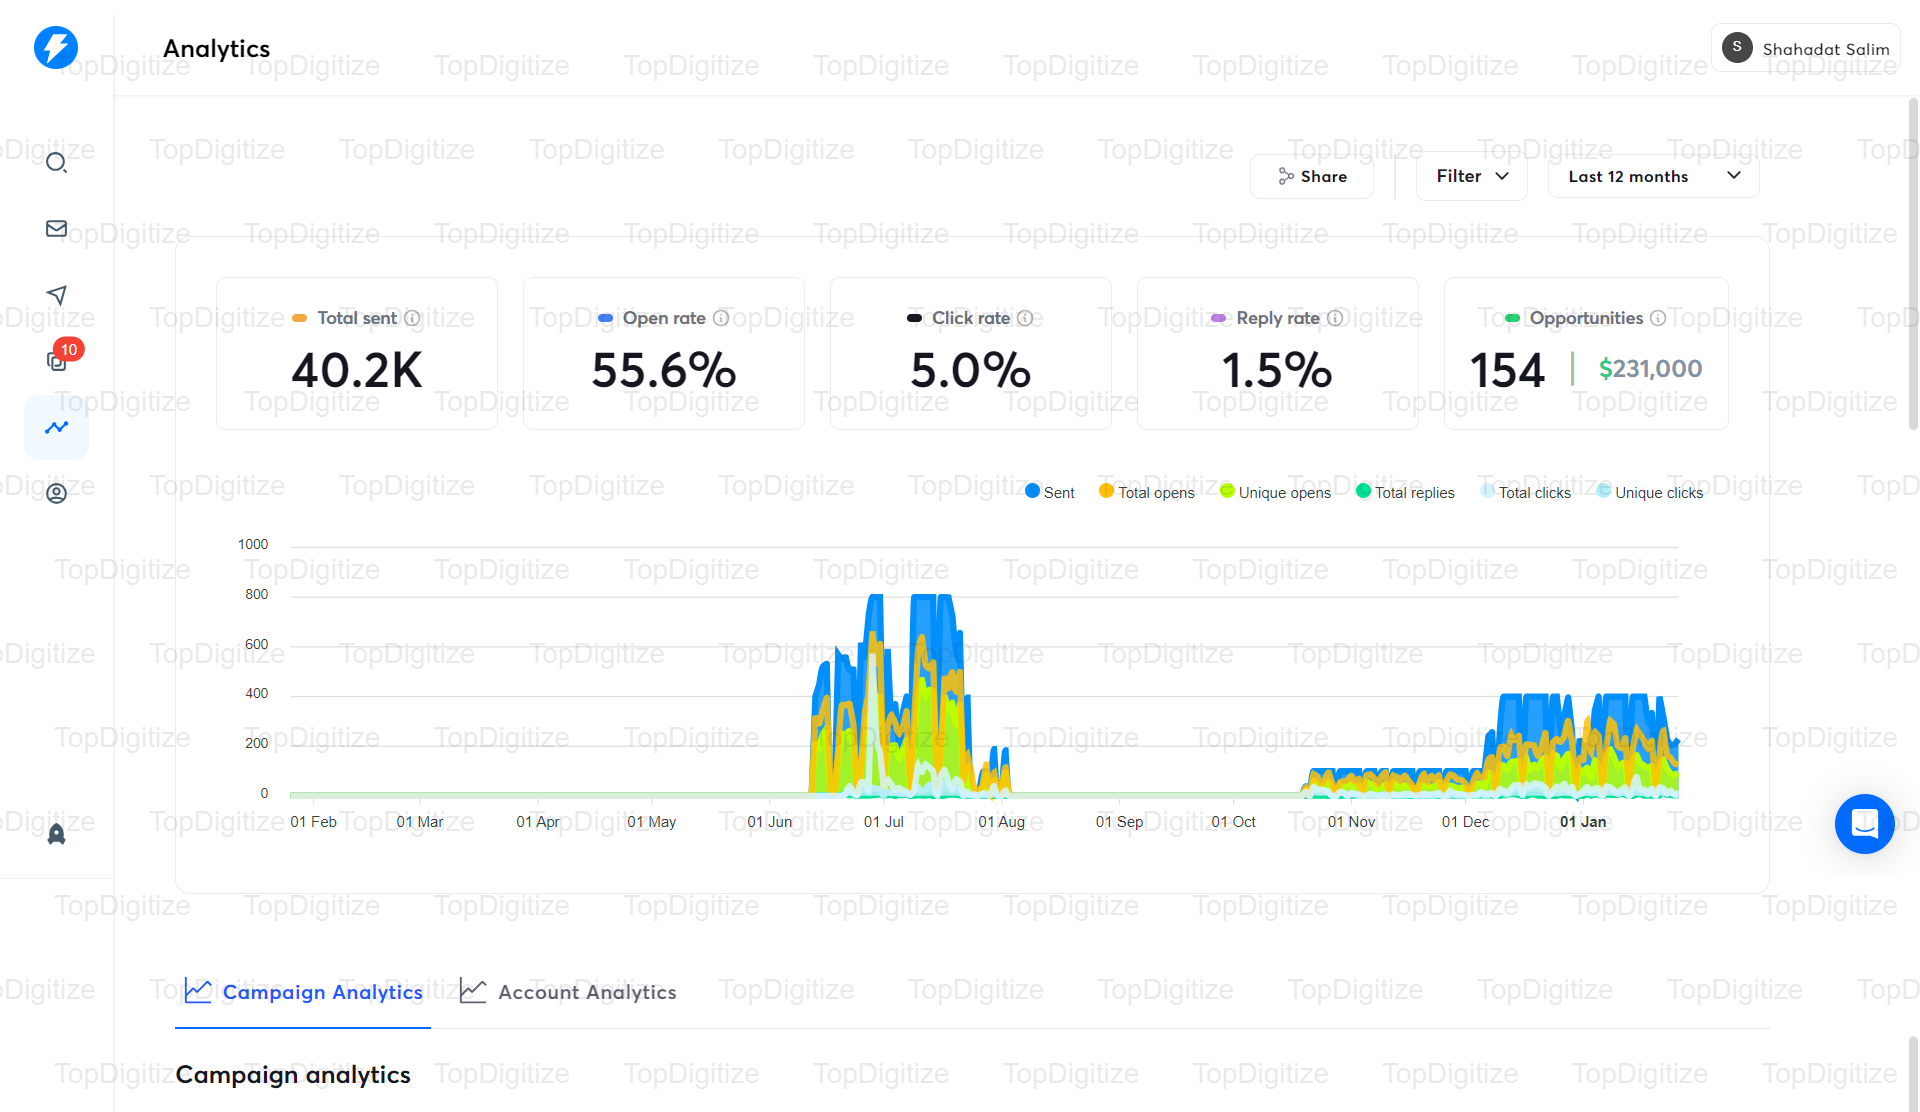Select the Reply rate 1.5% card
This screenshot has height=1112, width=1920.
1278,354
